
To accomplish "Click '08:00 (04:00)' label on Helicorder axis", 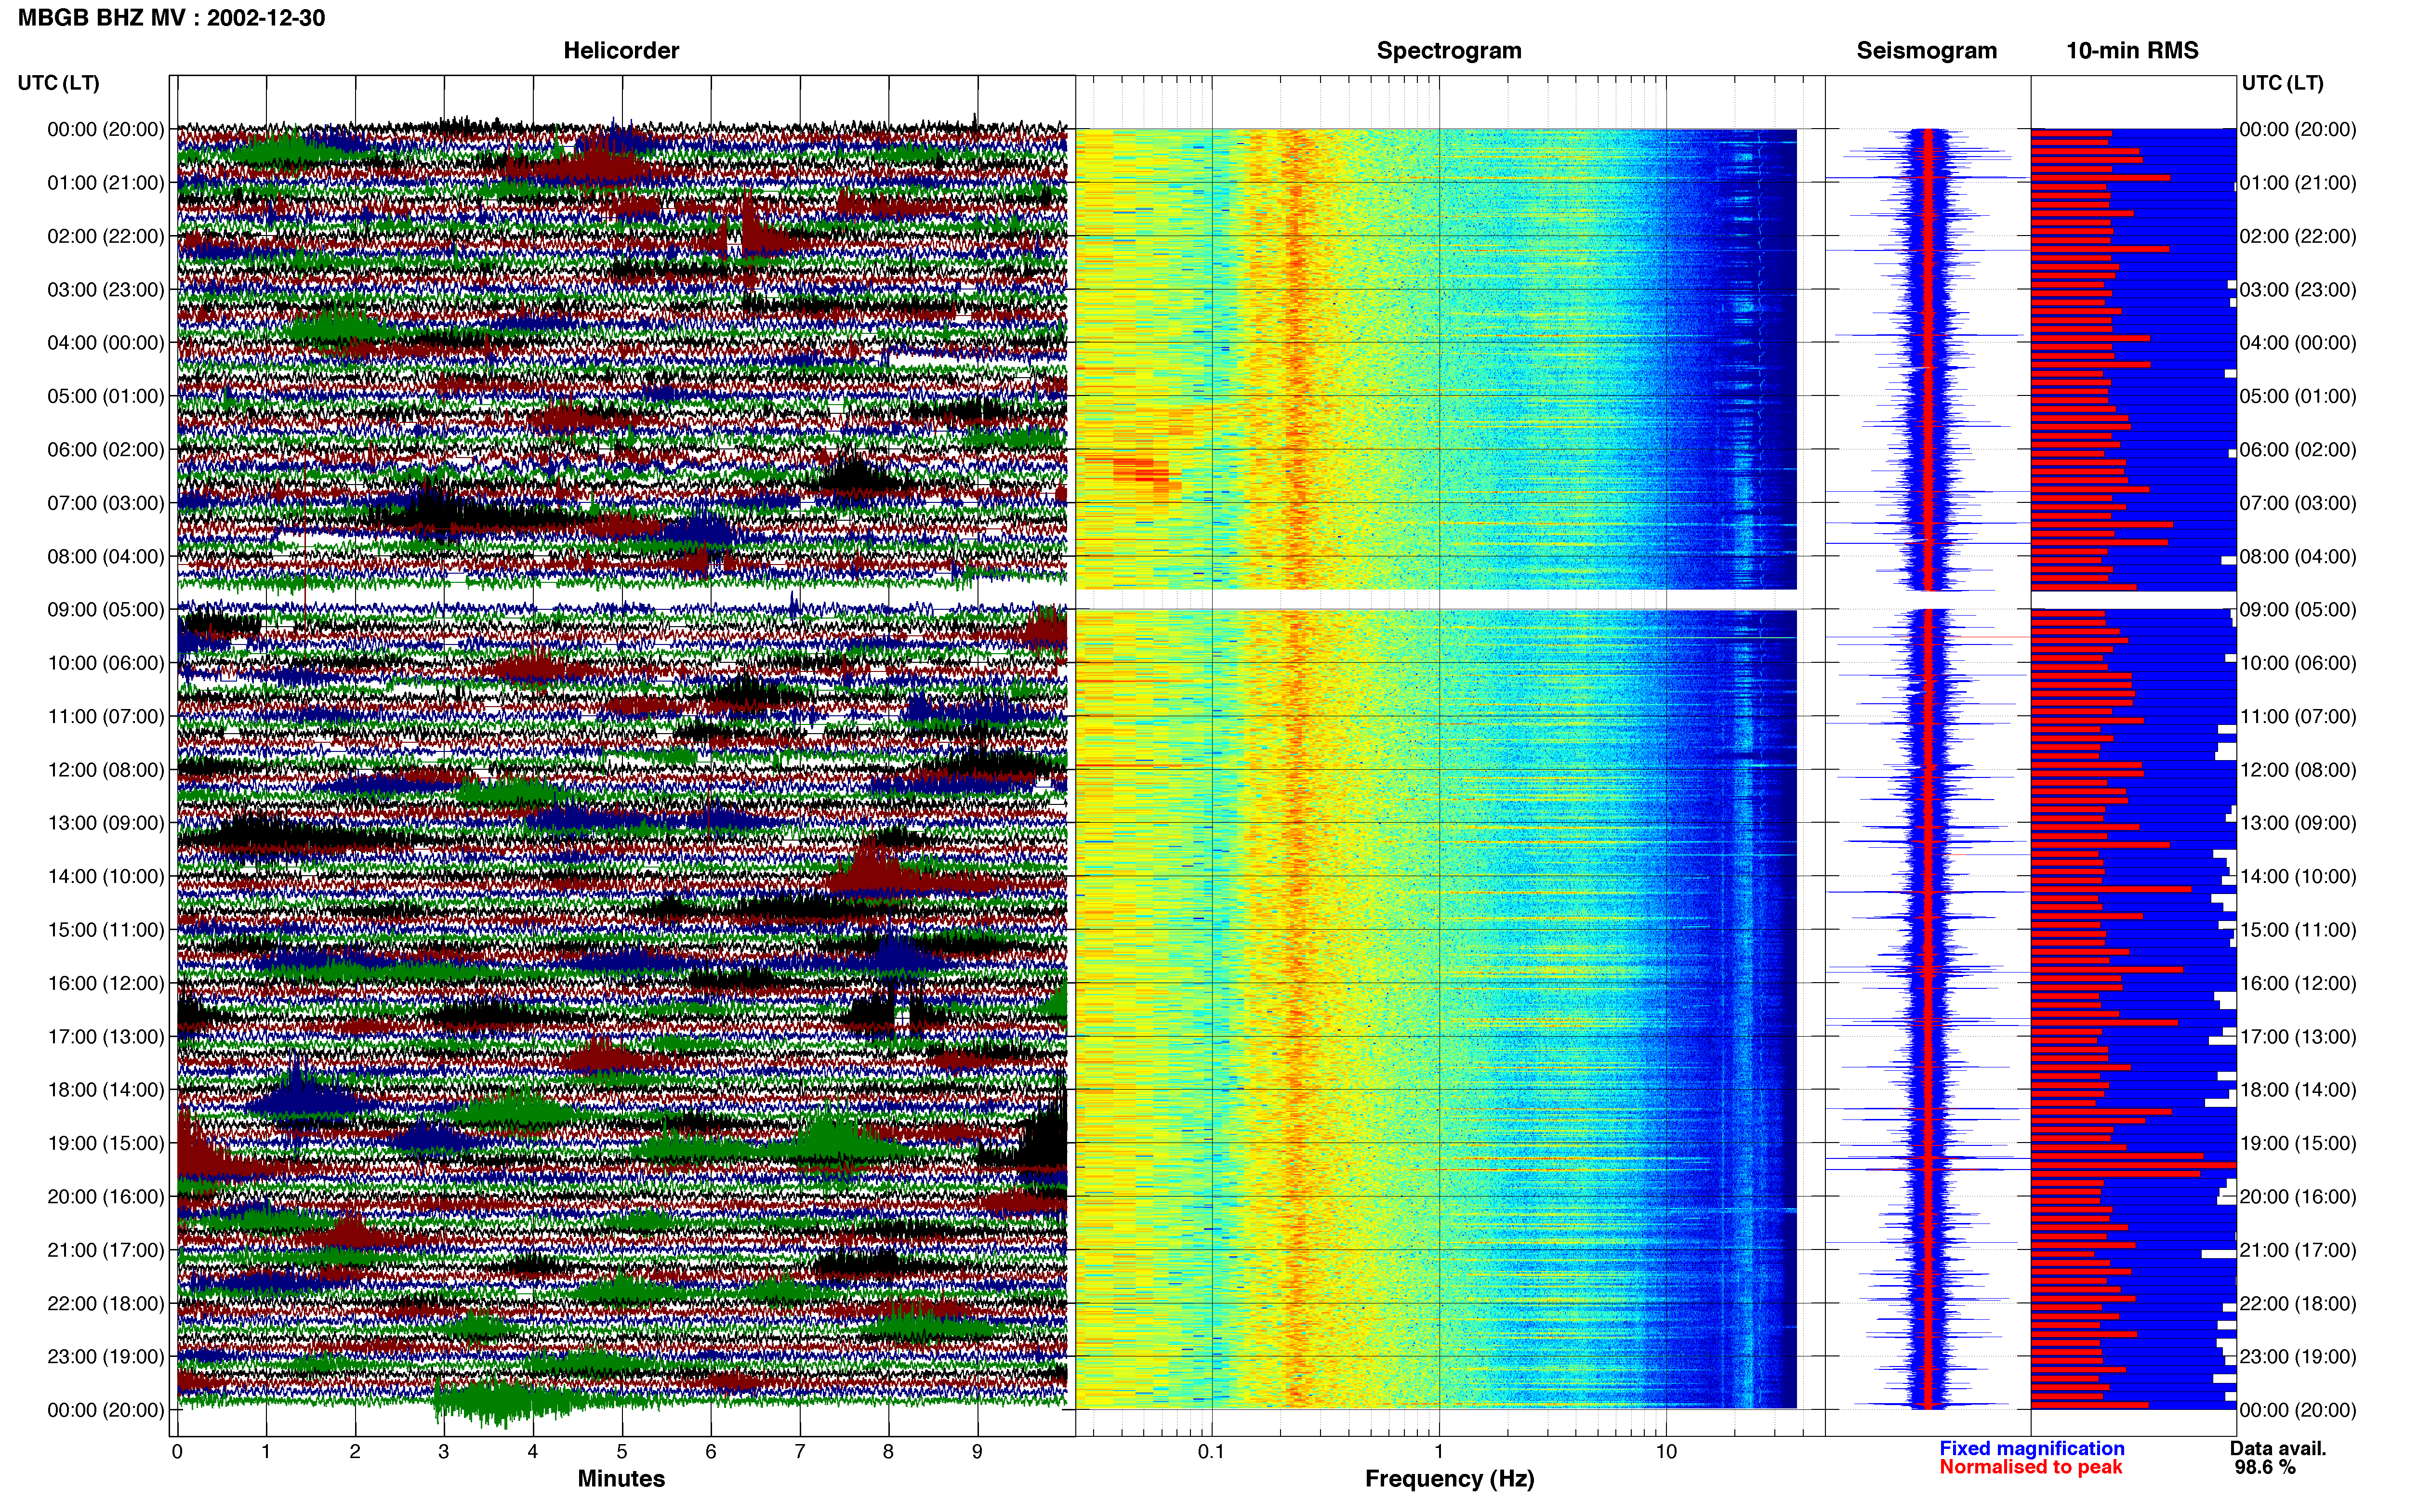I will tap(106, 556).
